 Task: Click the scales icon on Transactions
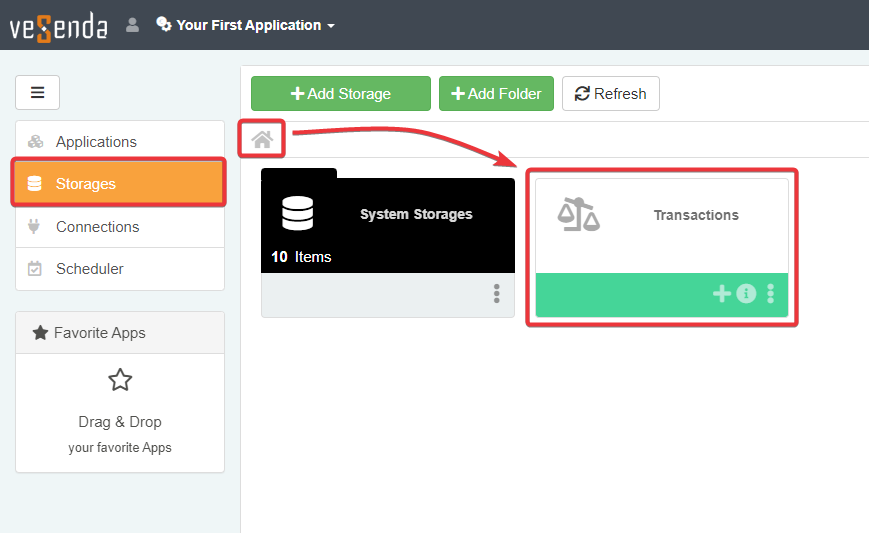(579, 214)
